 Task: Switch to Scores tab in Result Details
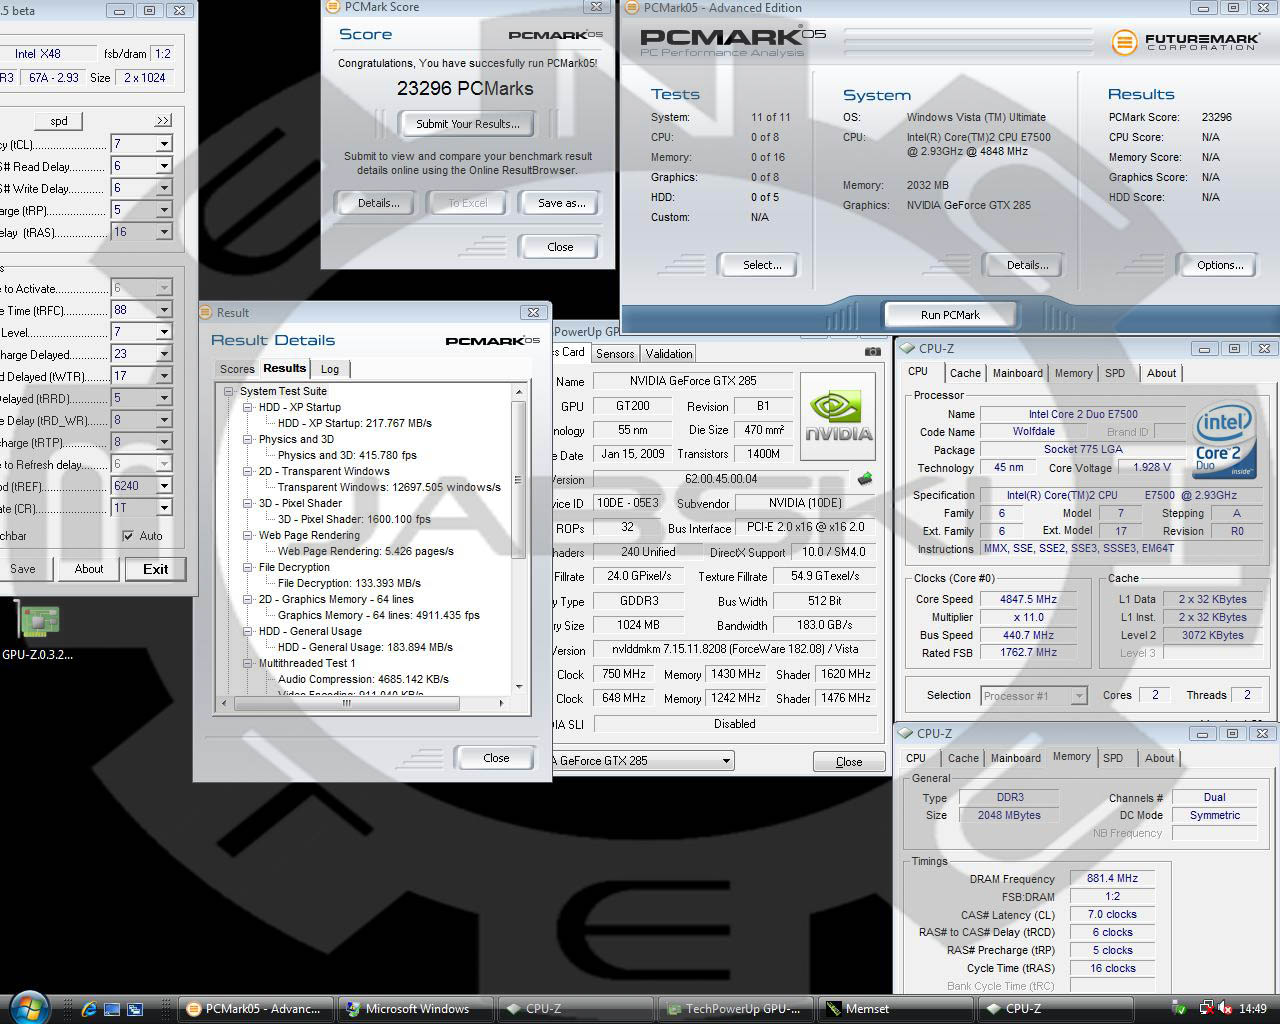[x=237, y=369]
